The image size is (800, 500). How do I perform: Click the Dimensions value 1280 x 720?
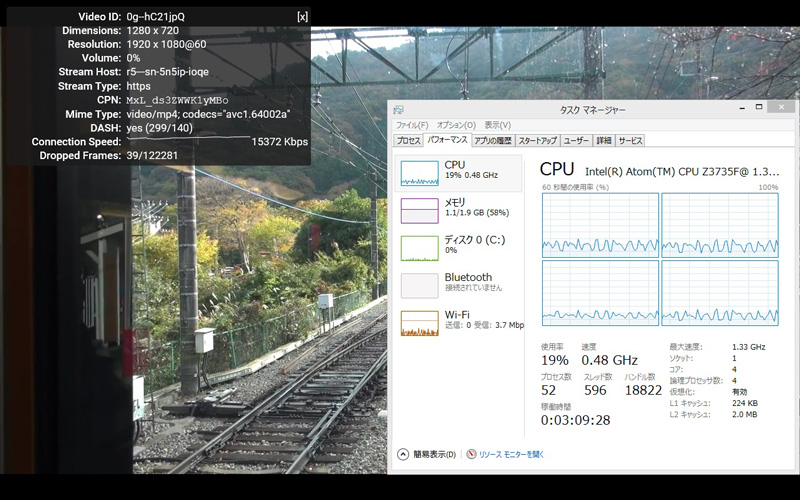[153, 31]
